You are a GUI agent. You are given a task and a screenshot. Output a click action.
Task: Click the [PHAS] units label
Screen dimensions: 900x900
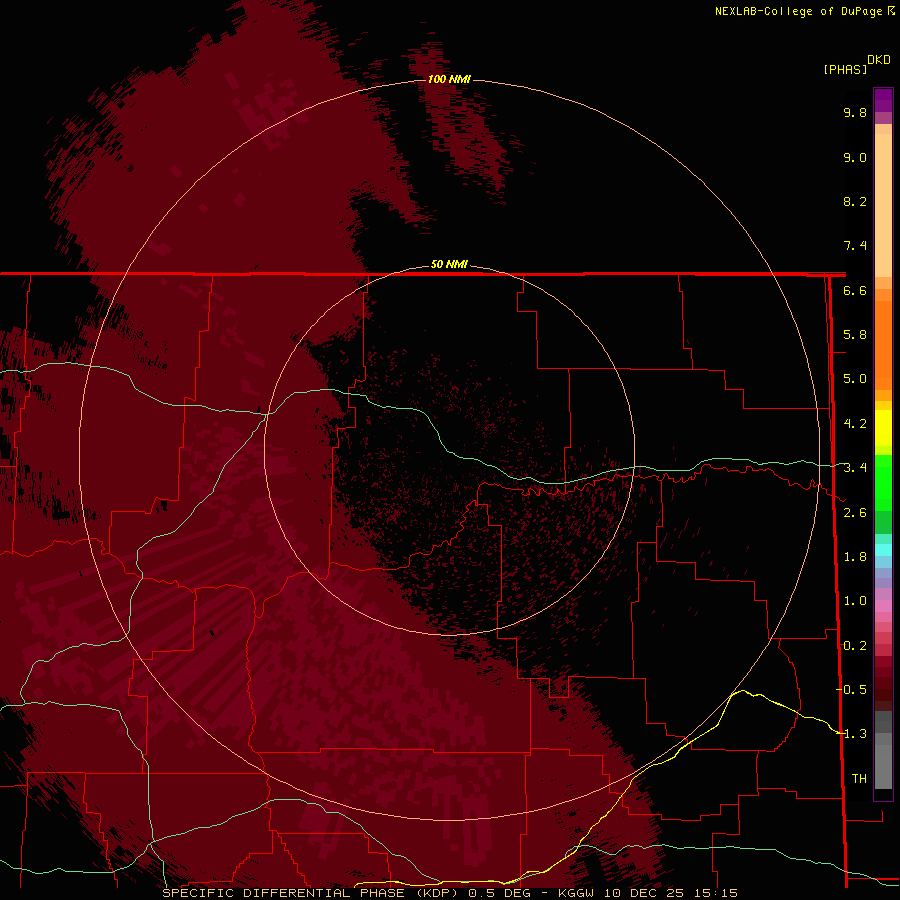(845, 69)
